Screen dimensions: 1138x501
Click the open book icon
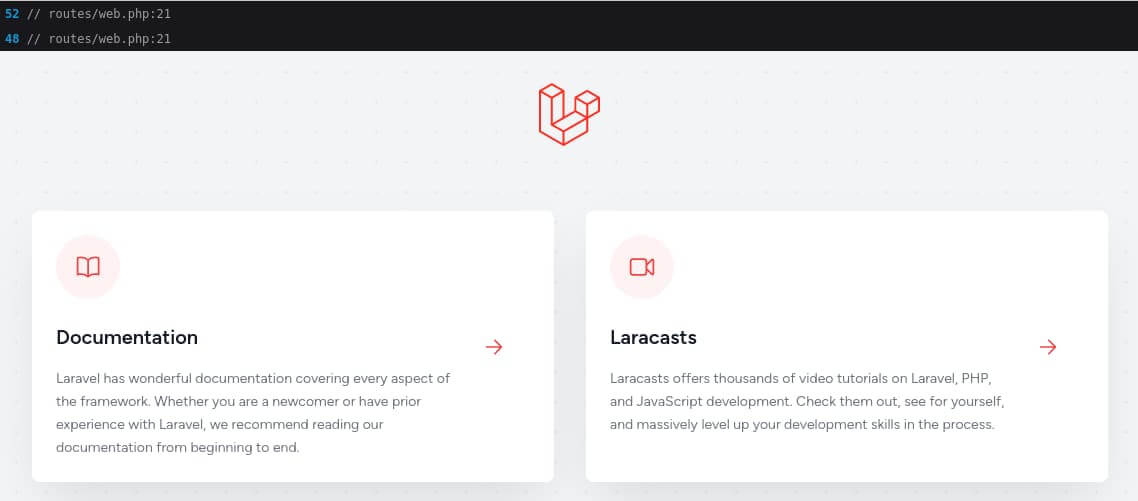(88, 267)
